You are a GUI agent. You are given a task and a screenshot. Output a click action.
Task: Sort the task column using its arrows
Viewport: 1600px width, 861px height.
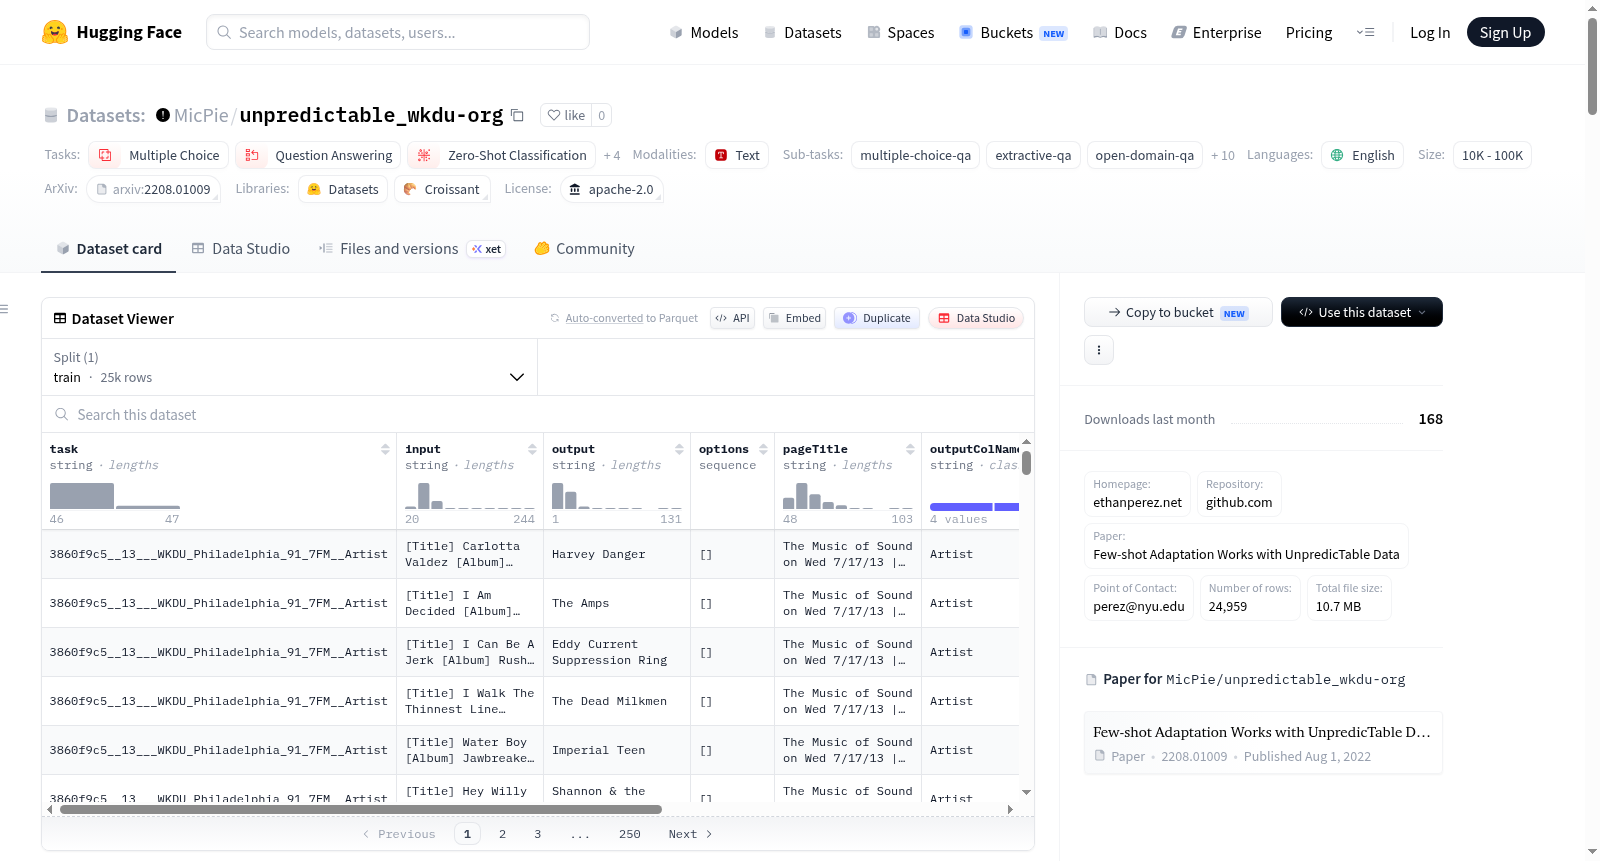pos(385,449)
